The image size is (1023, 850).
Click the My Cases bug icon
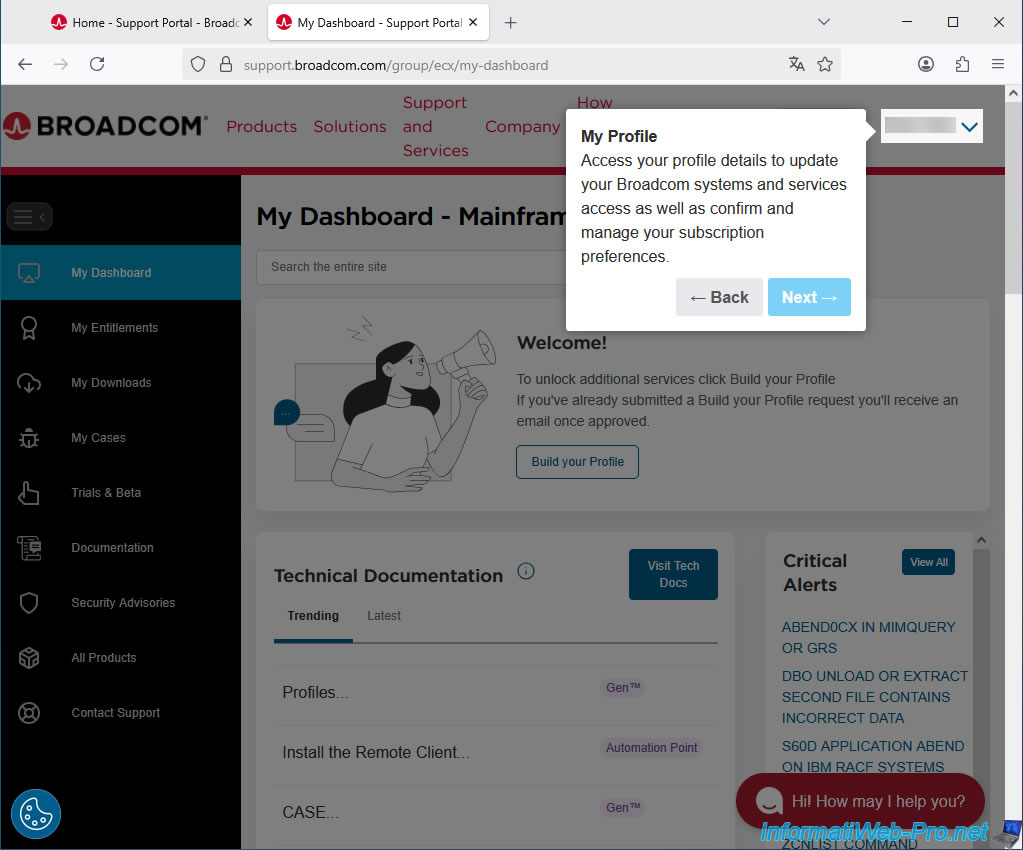[29, 438]
